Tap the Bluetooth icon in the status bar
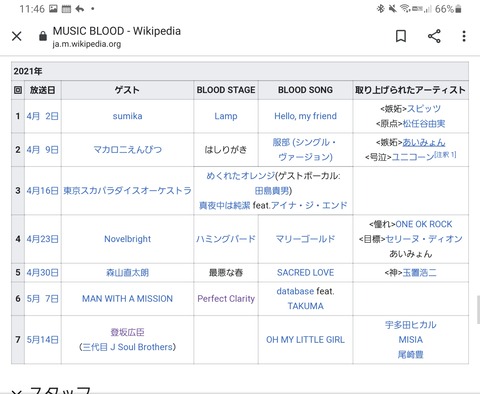 (380, 9)
